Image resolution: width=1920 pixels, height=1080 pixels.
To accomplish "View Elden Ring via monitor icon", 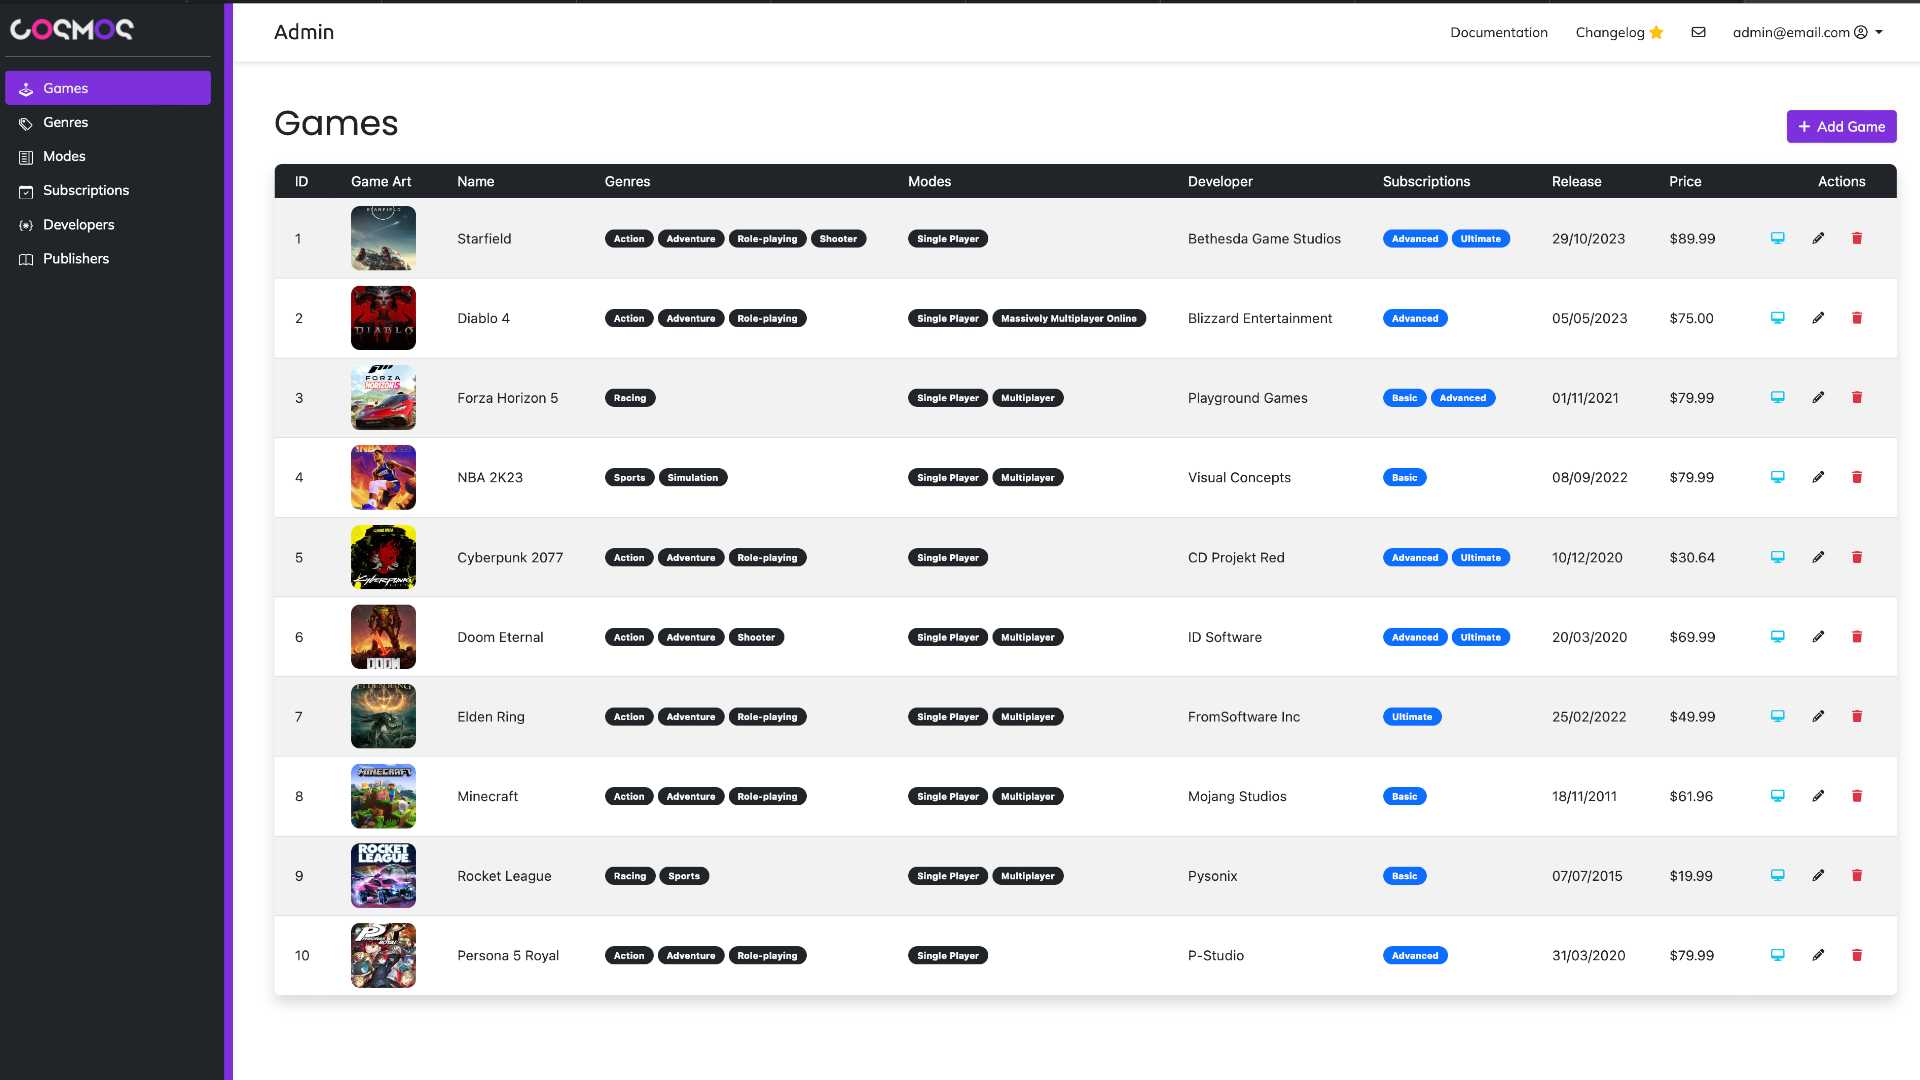I will 1778,716.
